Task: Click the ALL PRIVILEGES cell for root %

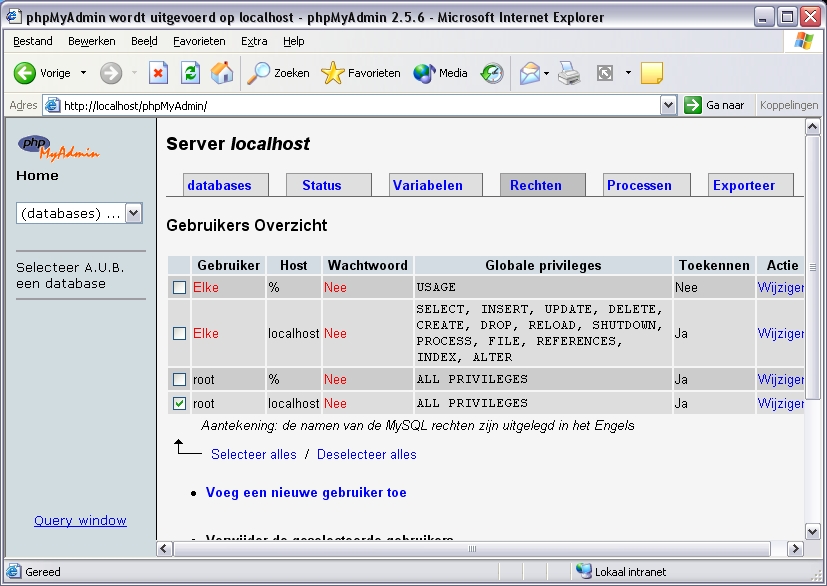Action: tap(543, 379)
